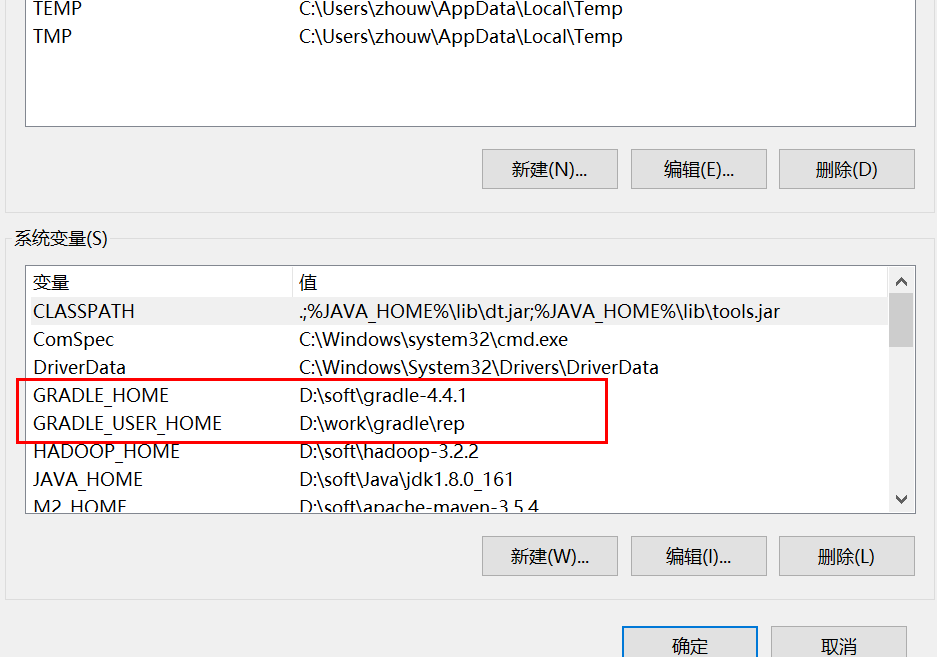Image resolution: width=937 pixels, height=657 pixels.
Task: Click the user variables 编辑(E)... button
Action: 699,169
